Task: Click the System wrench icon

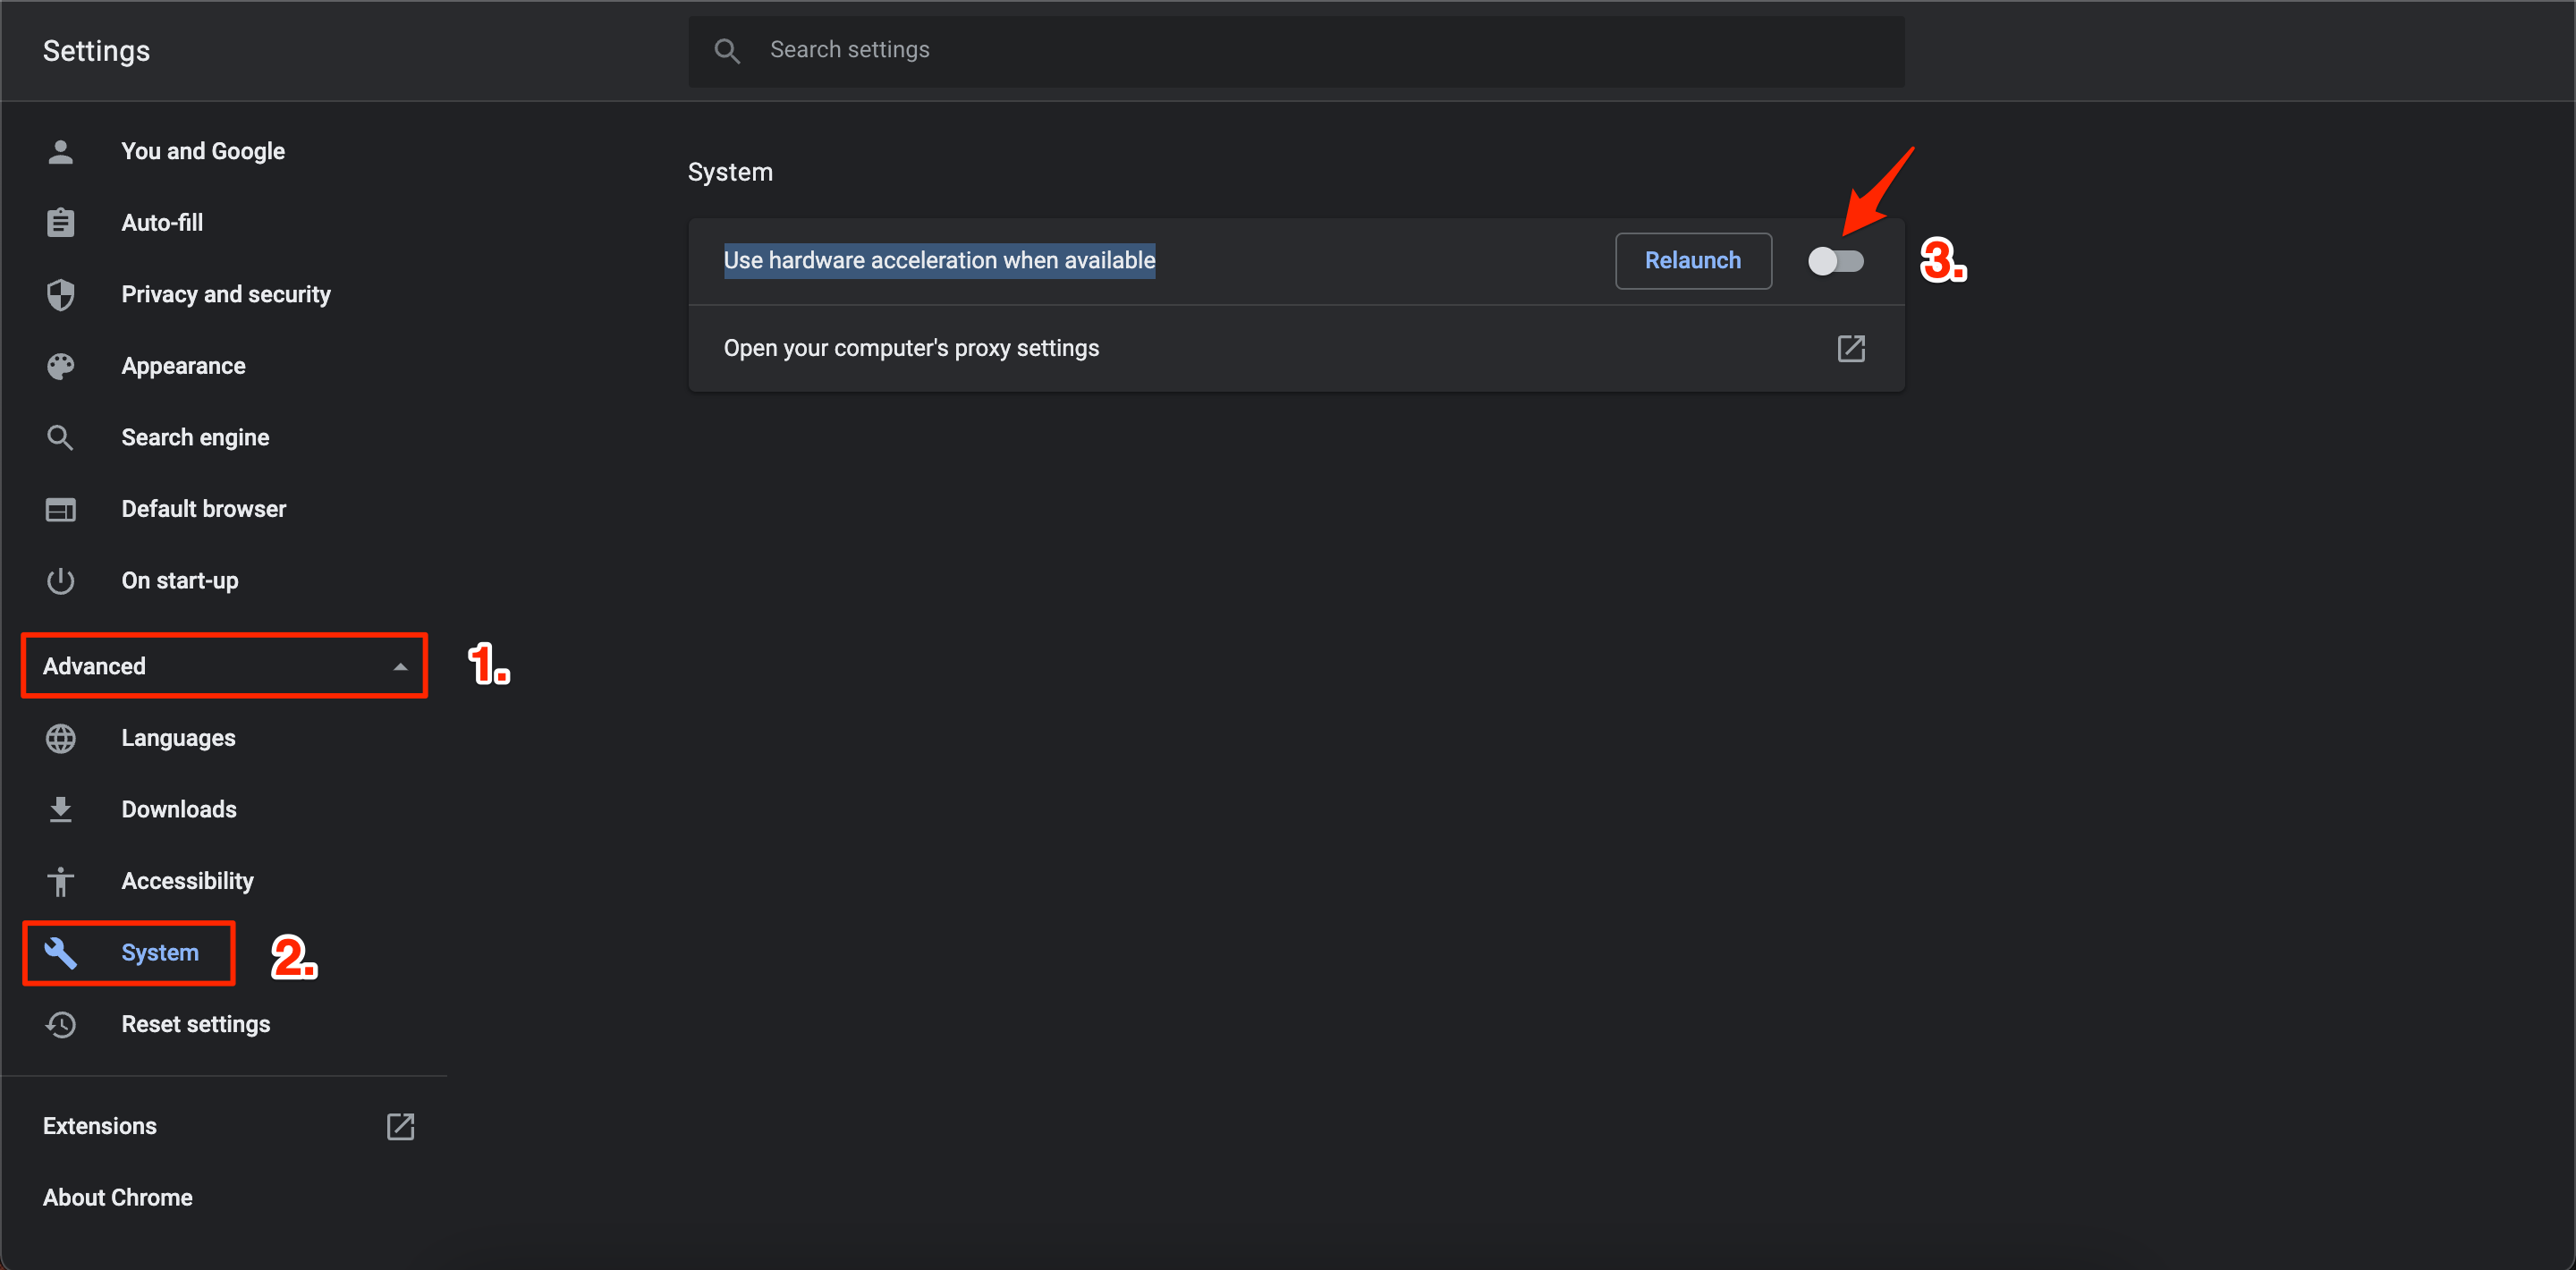Action: point(63,952)
